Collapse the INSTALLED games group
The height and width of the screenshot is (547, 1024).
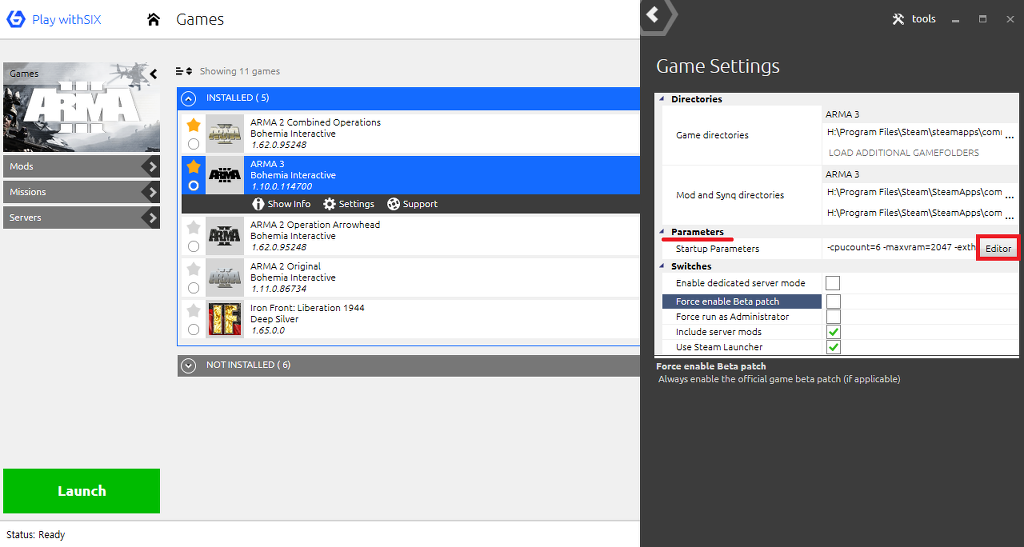[189, 98]
